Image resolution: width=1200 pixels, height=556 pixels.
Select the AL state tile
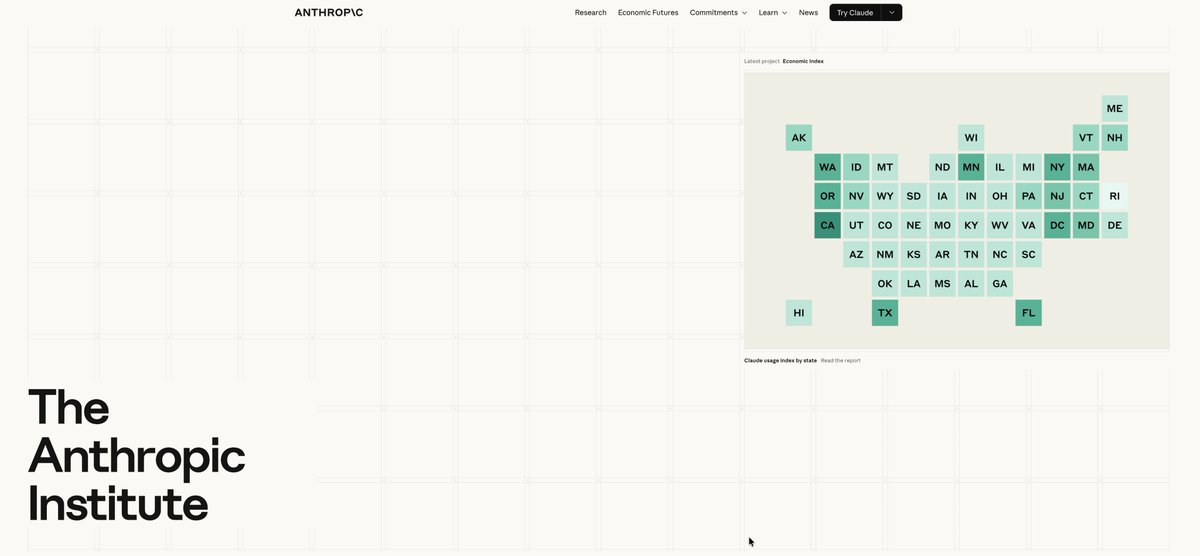(971, 283)
